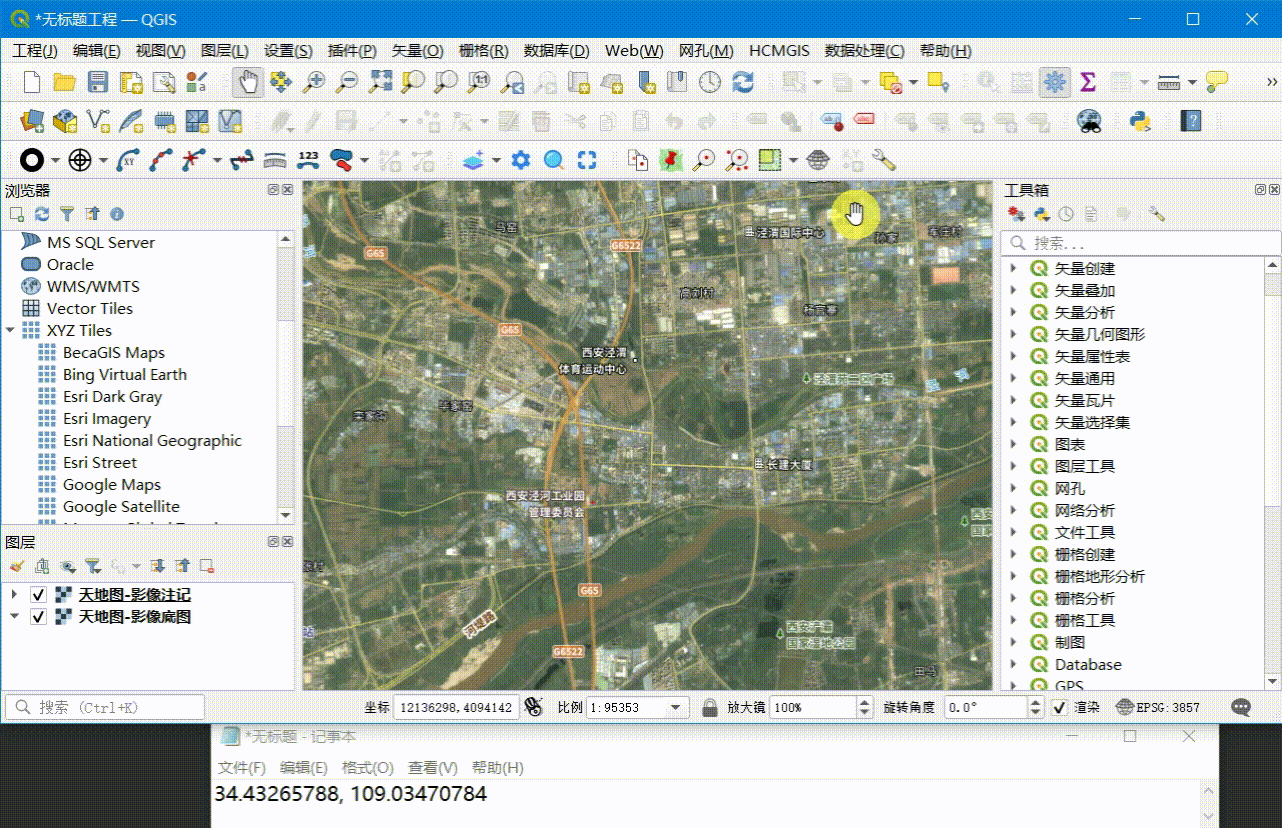Toggle visibility of 天地图-影像底图 layer
Image resolution: width=1282 pixels, height=828 pixels.
click(39, 617)
